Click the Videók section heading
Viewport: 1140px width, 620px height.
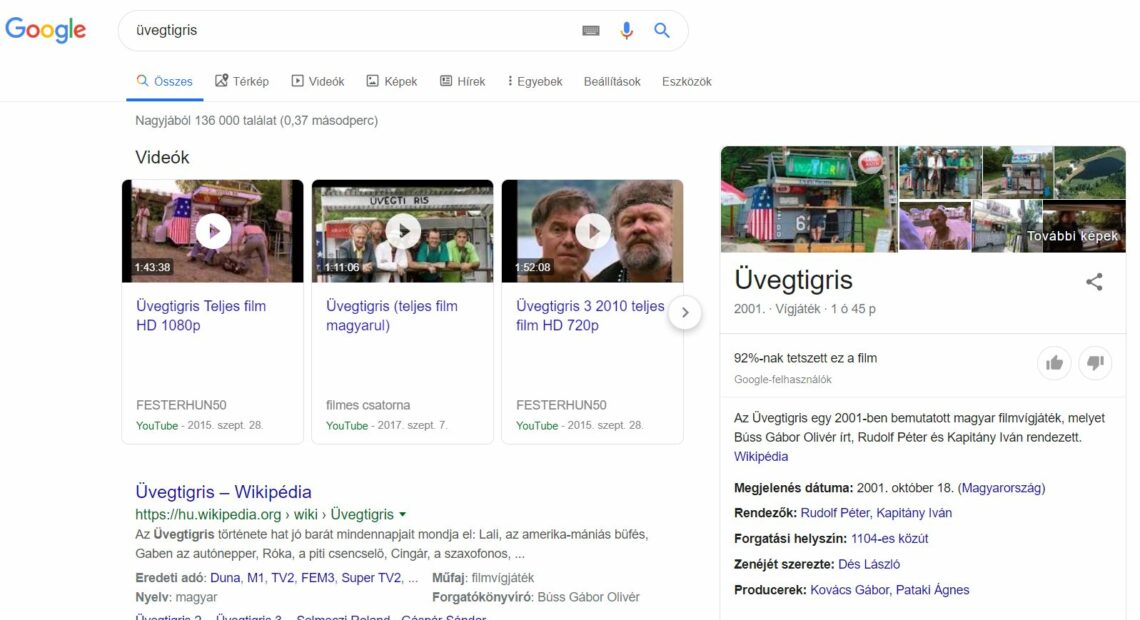coord(162,157)
